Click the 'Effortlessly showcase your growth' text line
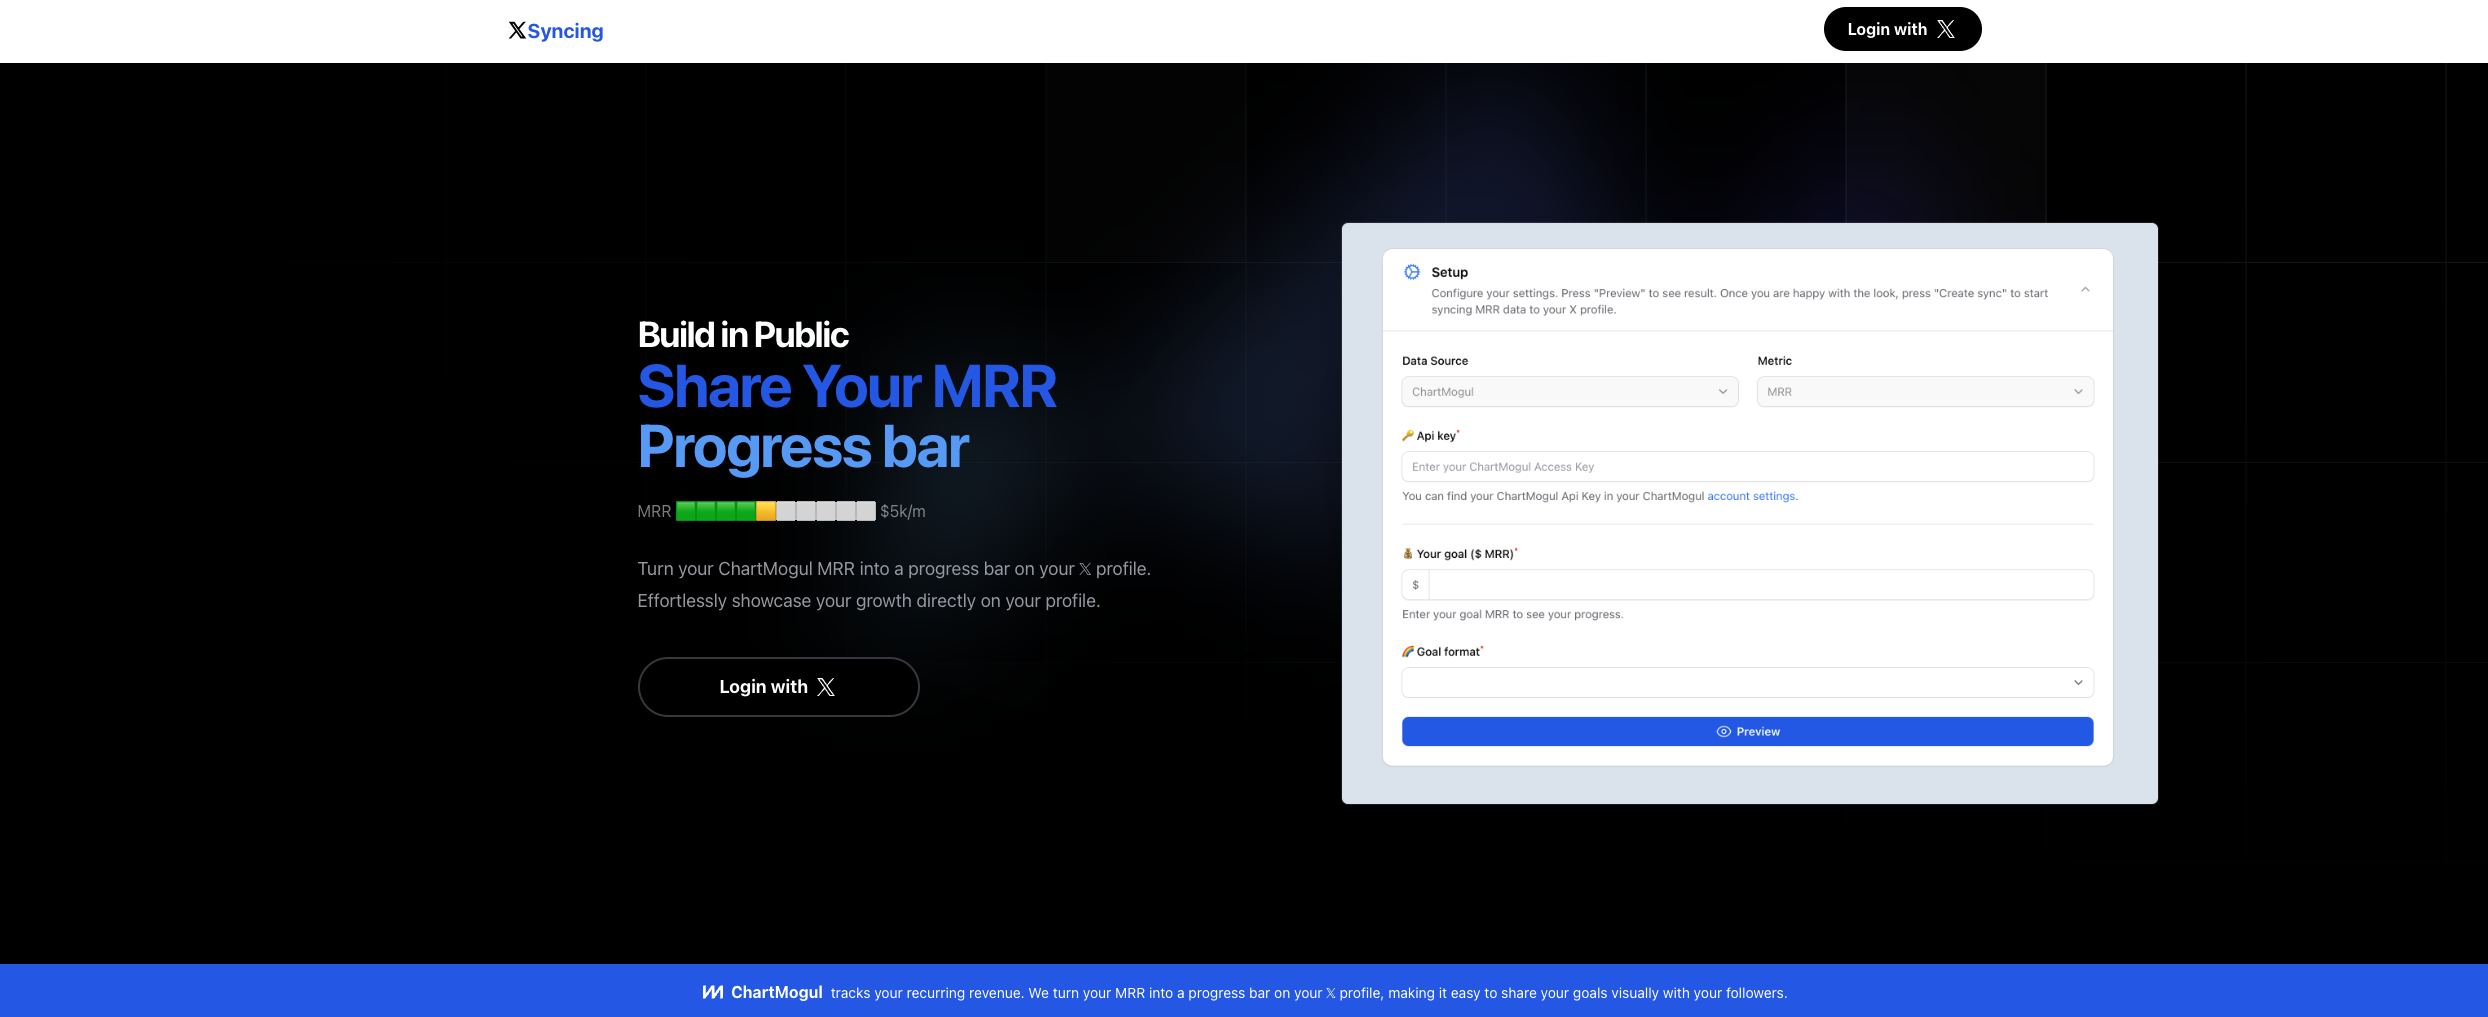 point(869,601)
